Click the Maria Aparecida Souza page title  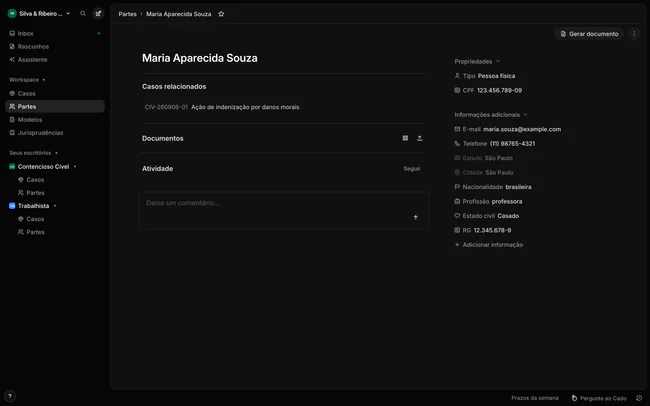click(x=200, y=58)
